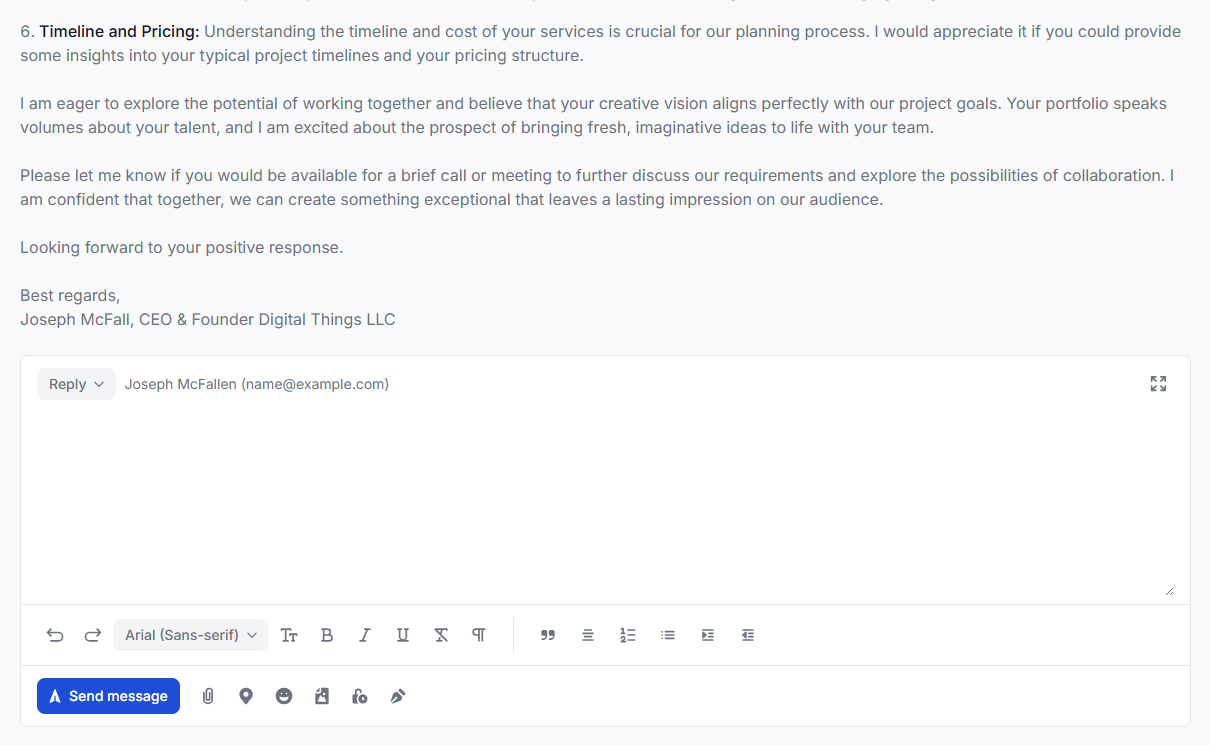Undo the last edit

click(55, 635)
